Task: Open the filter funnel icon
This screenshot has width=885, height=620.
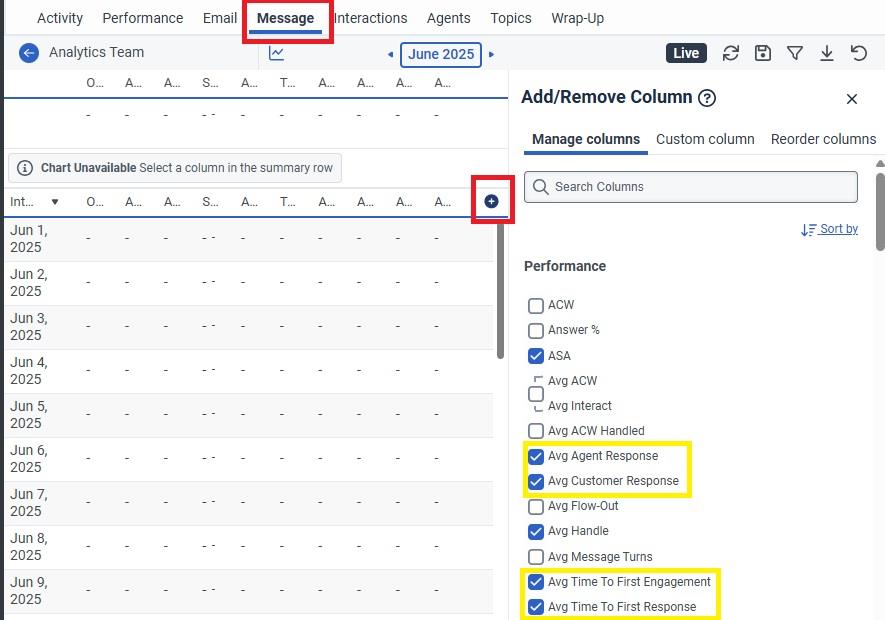Action: [x=795, y=53]
